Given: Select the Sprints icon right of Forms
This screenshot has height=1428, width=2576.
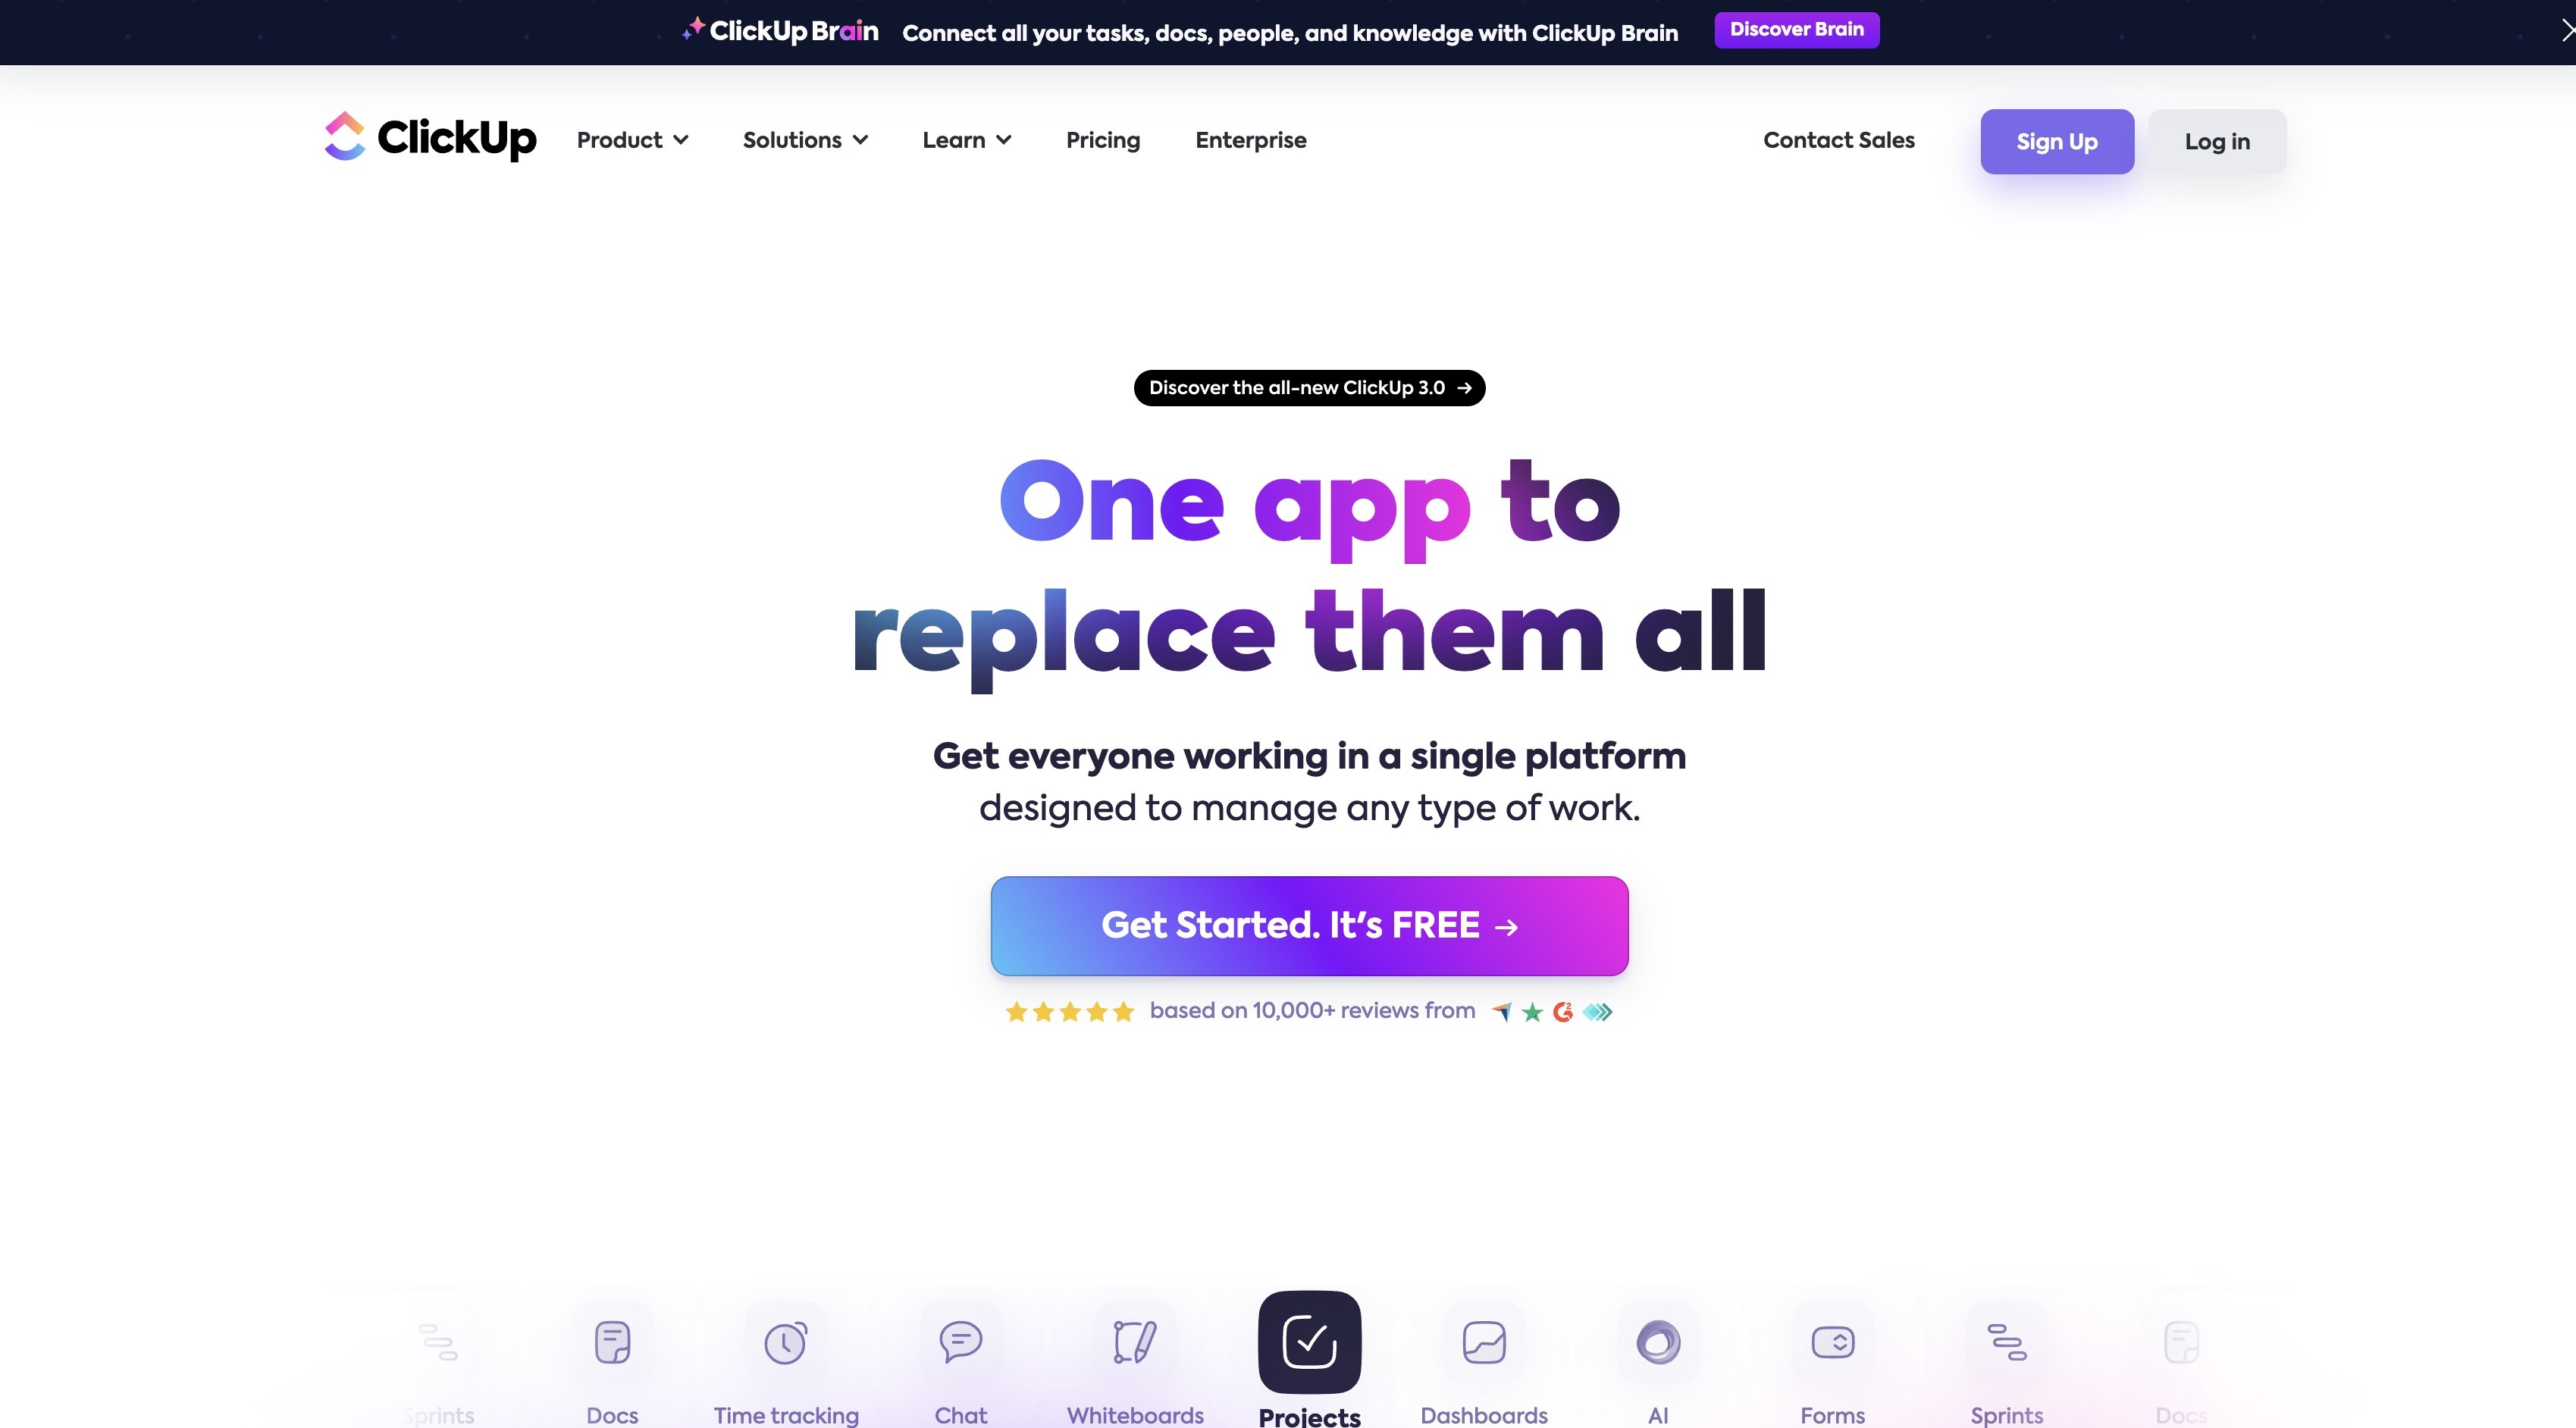Looking at the screenshot, I should coord(2007,1342).
